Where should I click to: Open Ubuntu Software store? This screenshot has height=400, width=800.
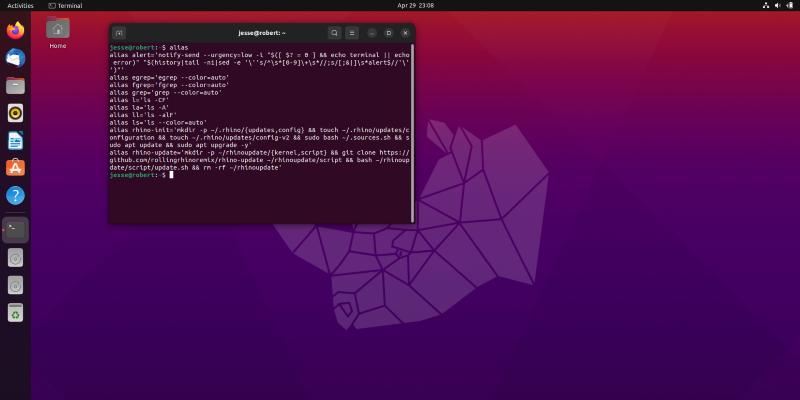(x=15, y=168)
